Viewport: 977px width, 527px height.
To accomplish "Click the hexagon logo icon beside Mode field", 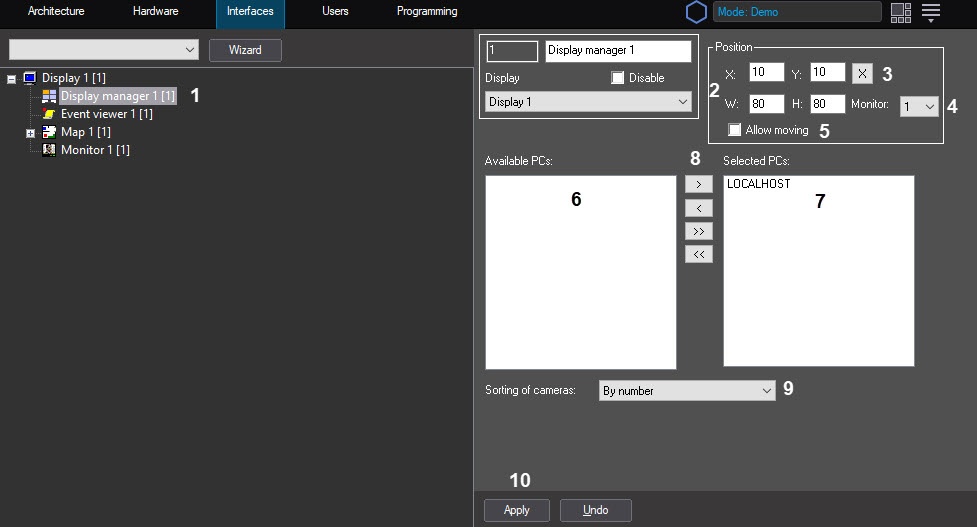I will pos(696,12).
